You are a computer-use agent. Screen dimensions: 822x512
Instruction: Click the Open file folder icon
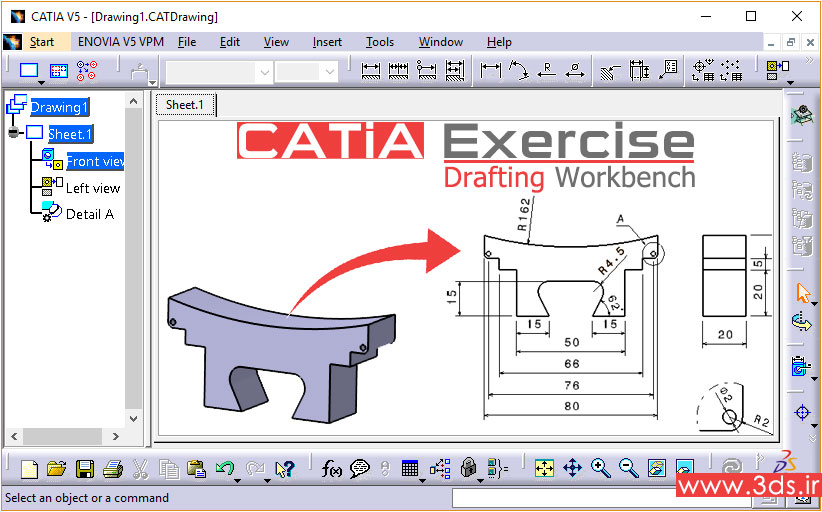[57, 468]
